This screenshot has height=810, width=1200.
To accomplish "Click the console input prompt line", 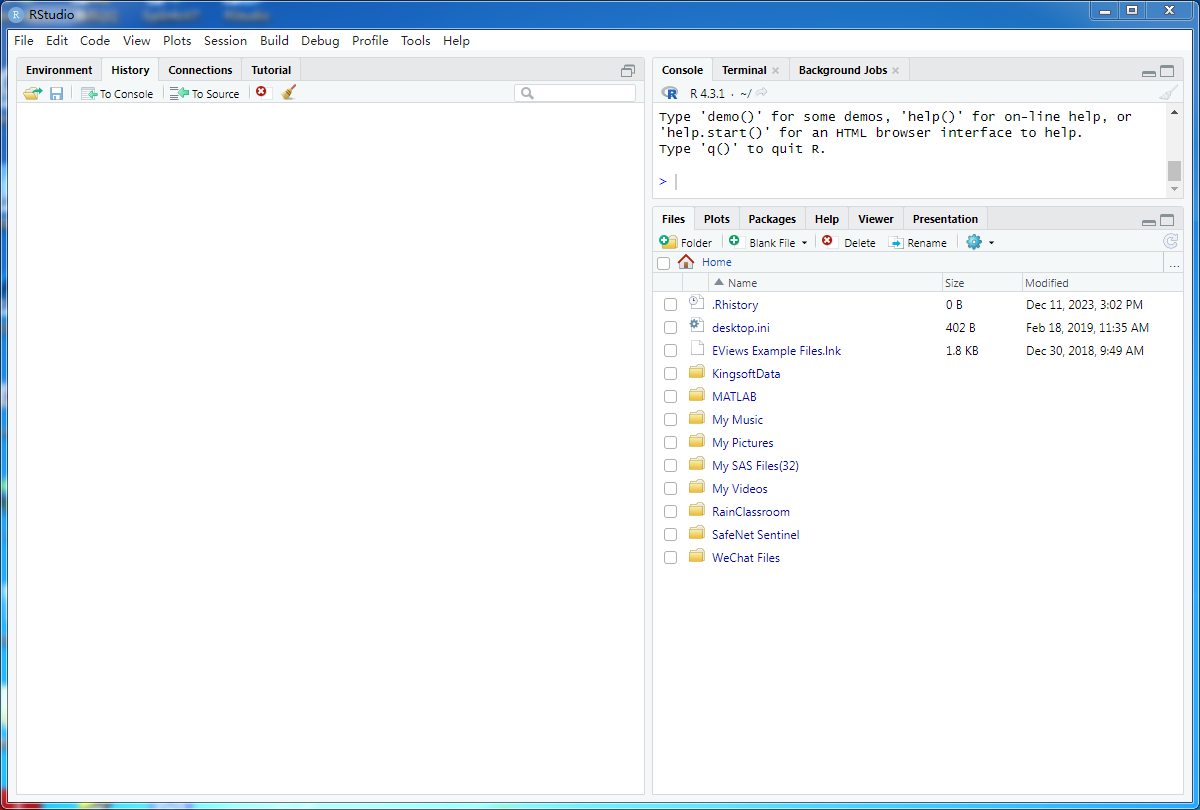I will click(910, 181).
